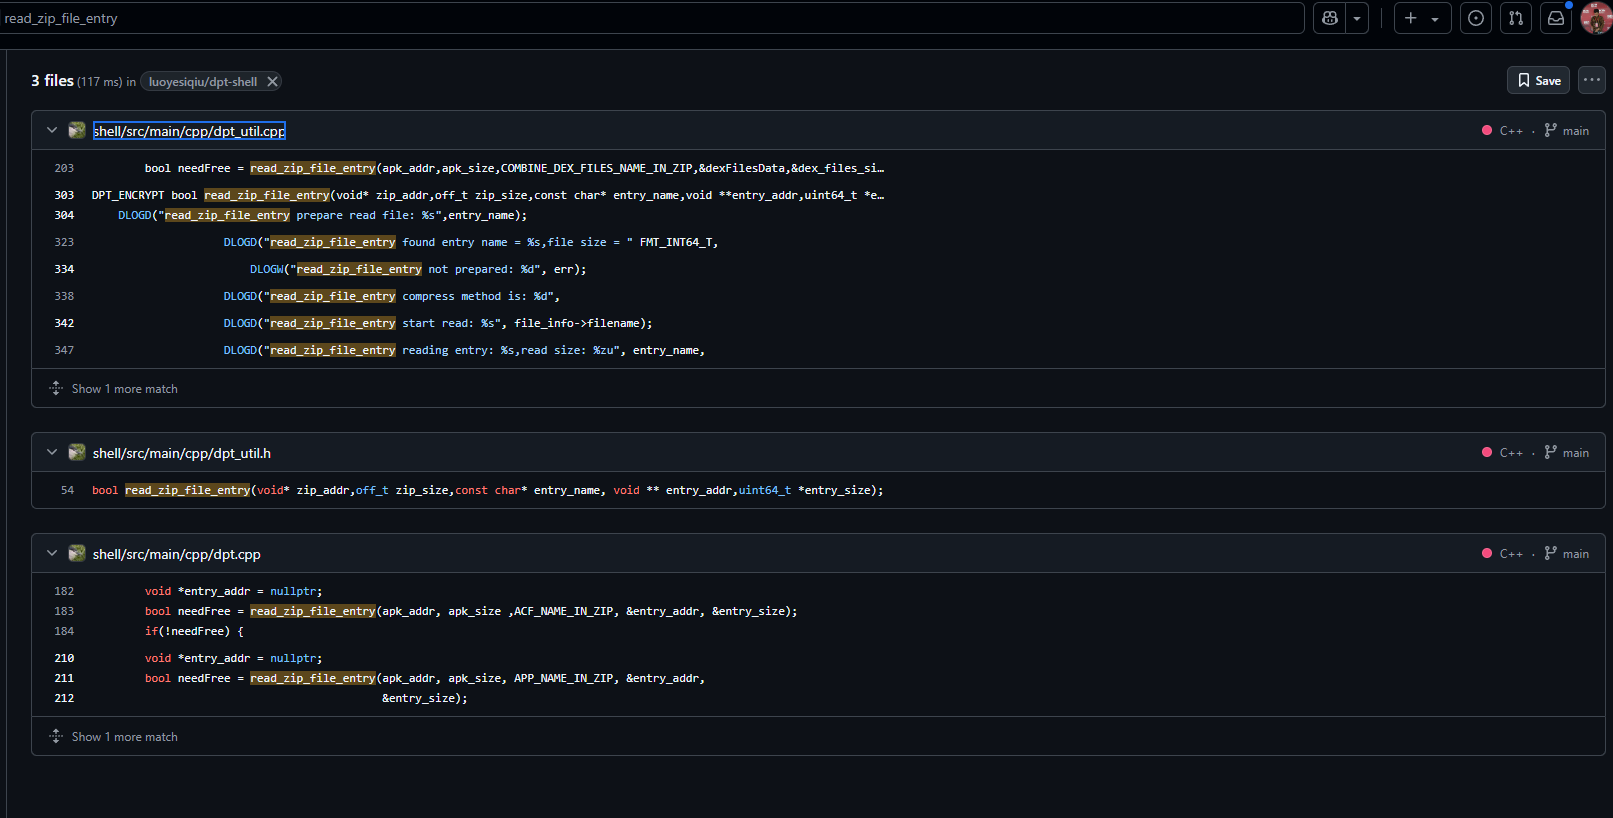Open the notifications inbox
Viewport: 1613px width, 818px height.
pyautogui.click(x=1556, y=18)
